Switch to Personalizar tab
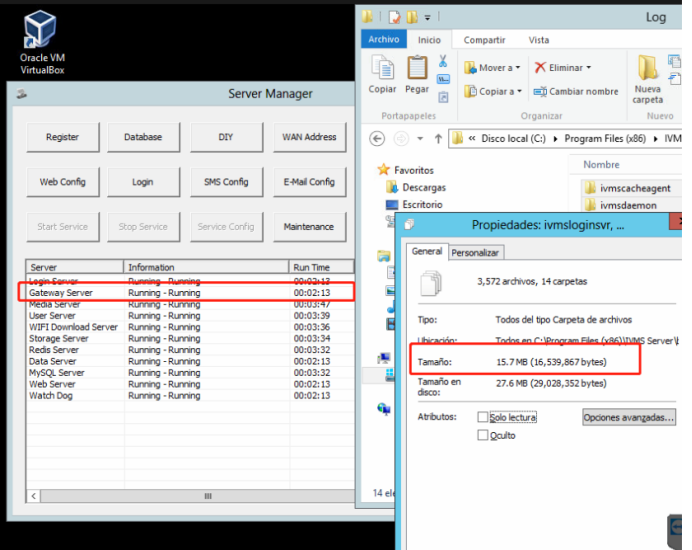 tap(475, 252)
